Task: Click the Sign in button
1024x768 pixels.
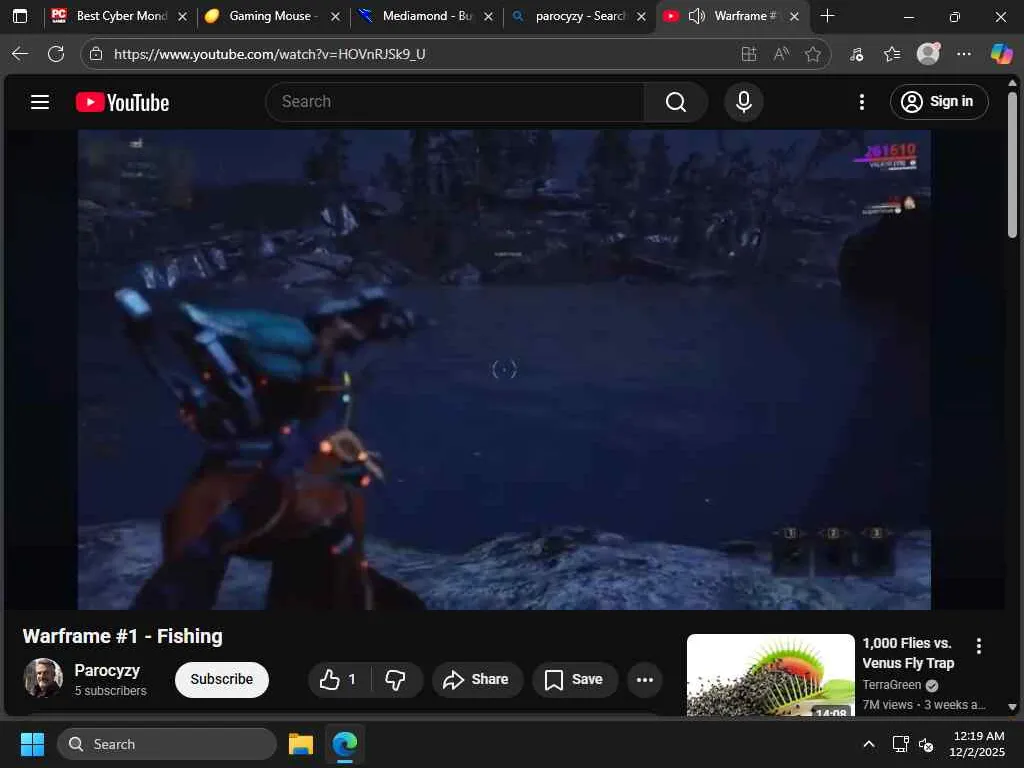Action: (x=938, y=102)
